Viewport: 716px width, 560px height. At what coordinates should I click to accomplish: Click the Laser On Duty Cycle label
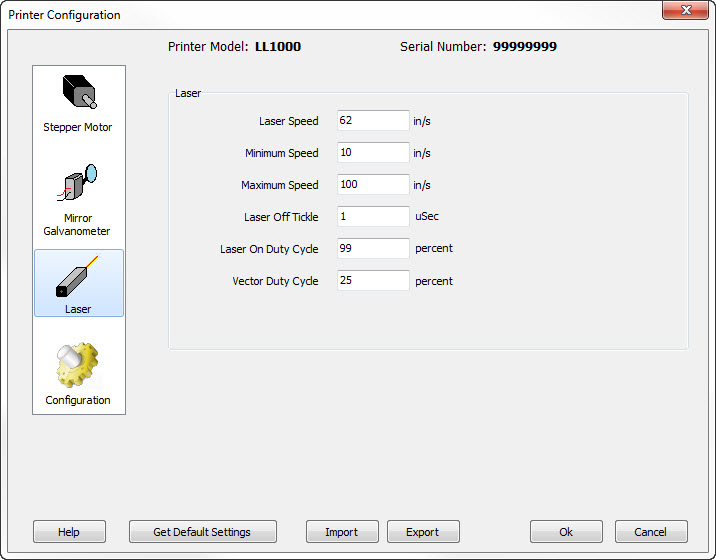[x=269, y=249]
